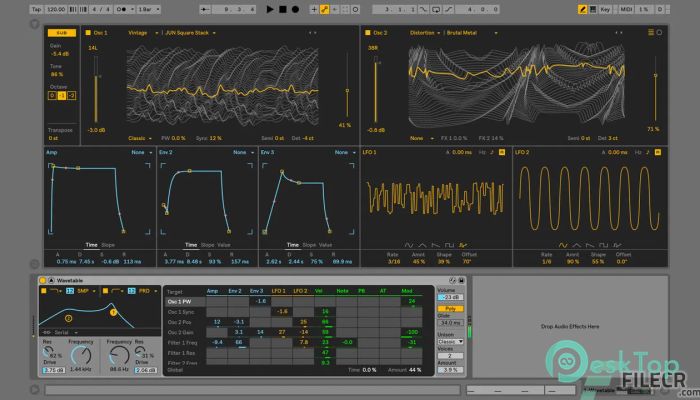Toggle the Wavetable device activator button
Viewport: 700px width, 400px height.
(43, 280)
